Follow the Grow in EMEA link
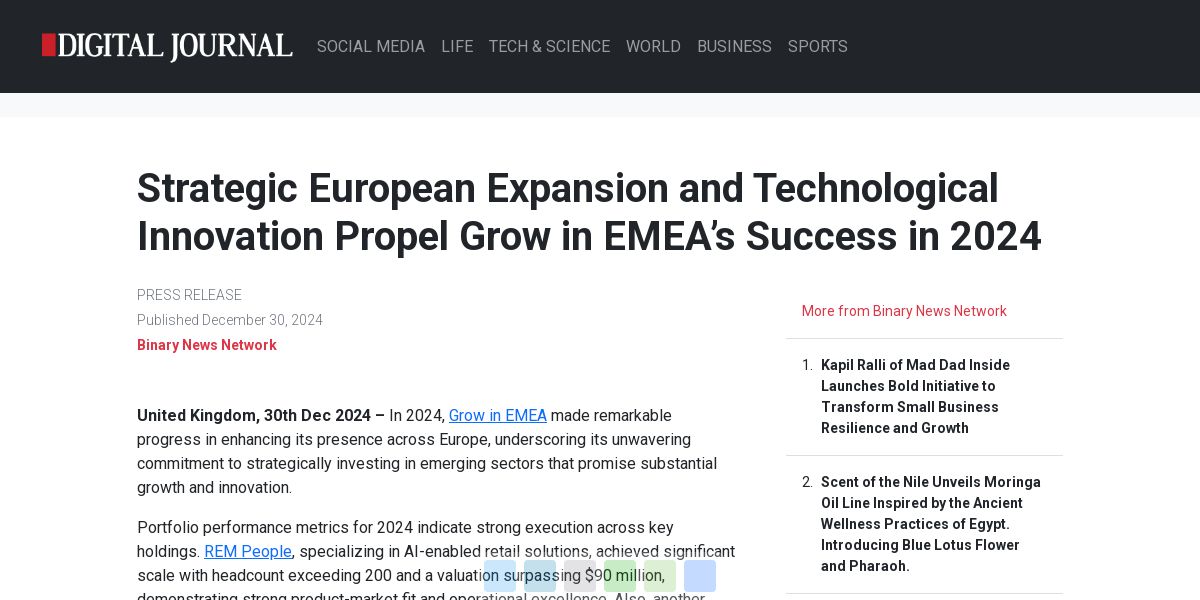This screenshot has height=600, width=1200. [498, 415]
